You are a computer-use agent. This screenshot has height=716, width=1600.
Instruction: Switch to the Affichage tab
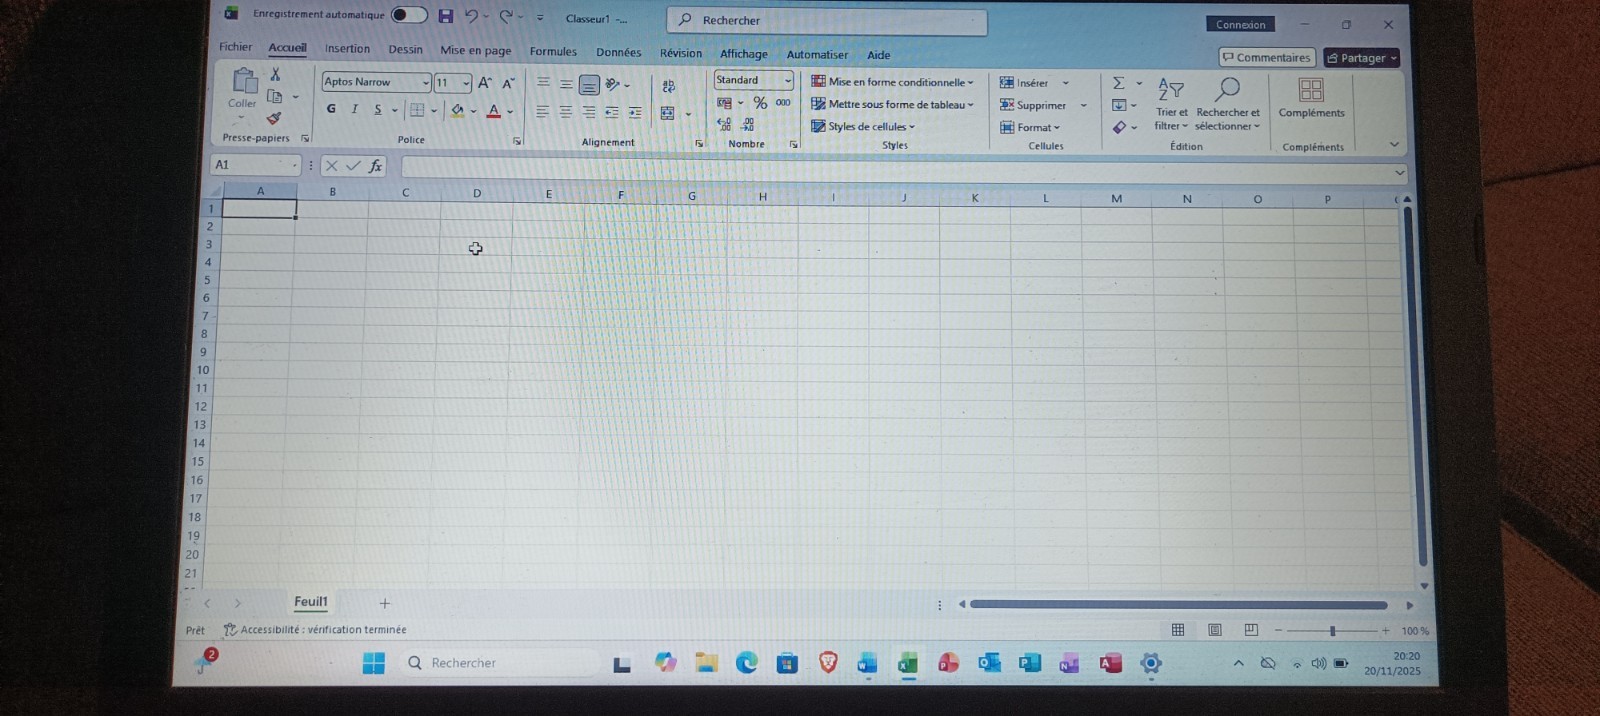pos(744,54)
